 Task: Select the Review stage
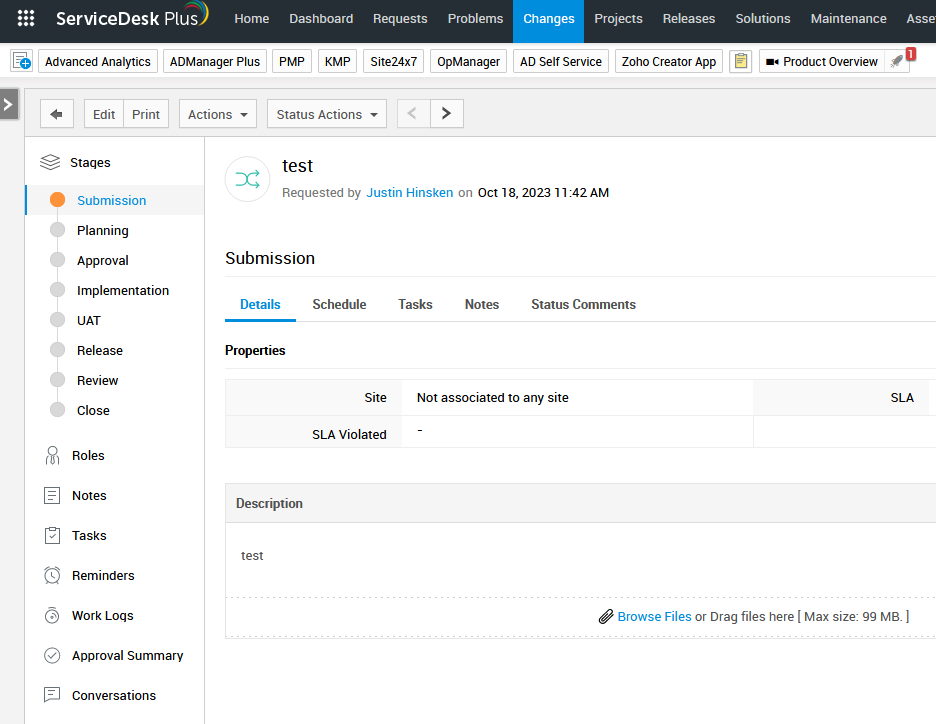pyautogui.click(x=97, y=380)
